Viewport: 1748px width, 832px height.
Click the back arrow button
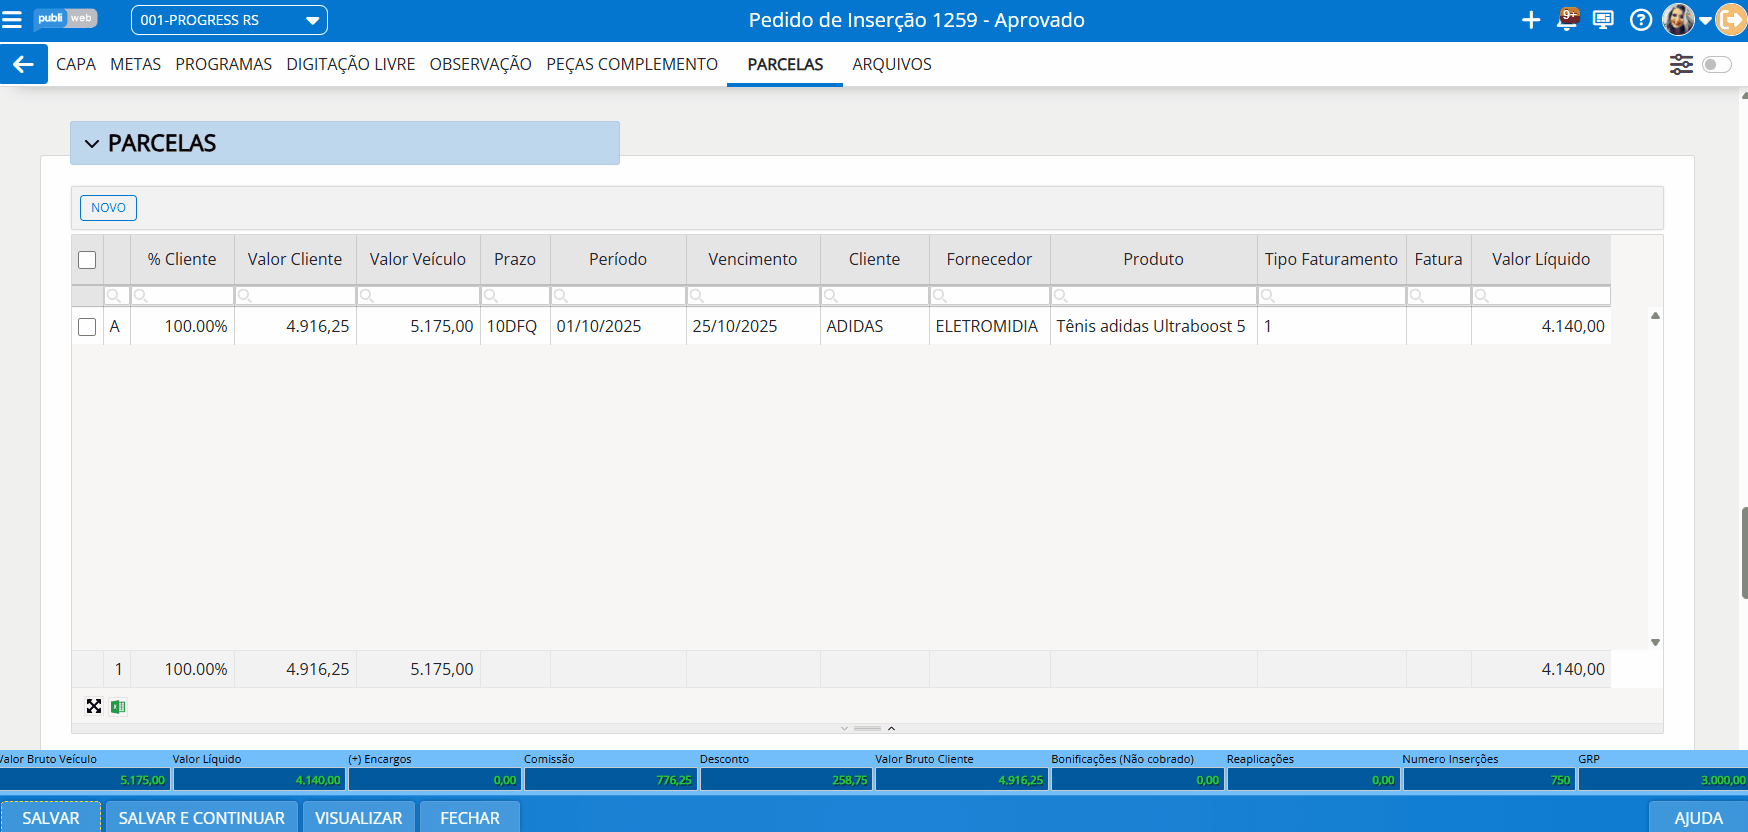coord(23,64)
